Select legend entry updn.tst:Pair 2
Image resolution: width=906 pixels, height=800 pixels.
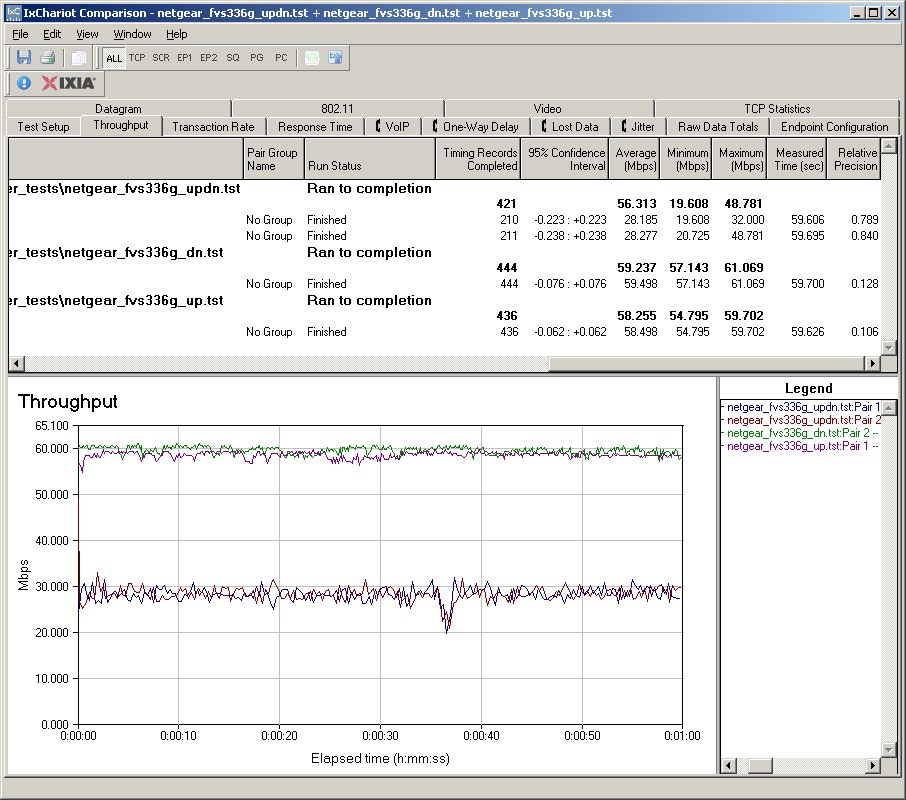pos(803,420)
